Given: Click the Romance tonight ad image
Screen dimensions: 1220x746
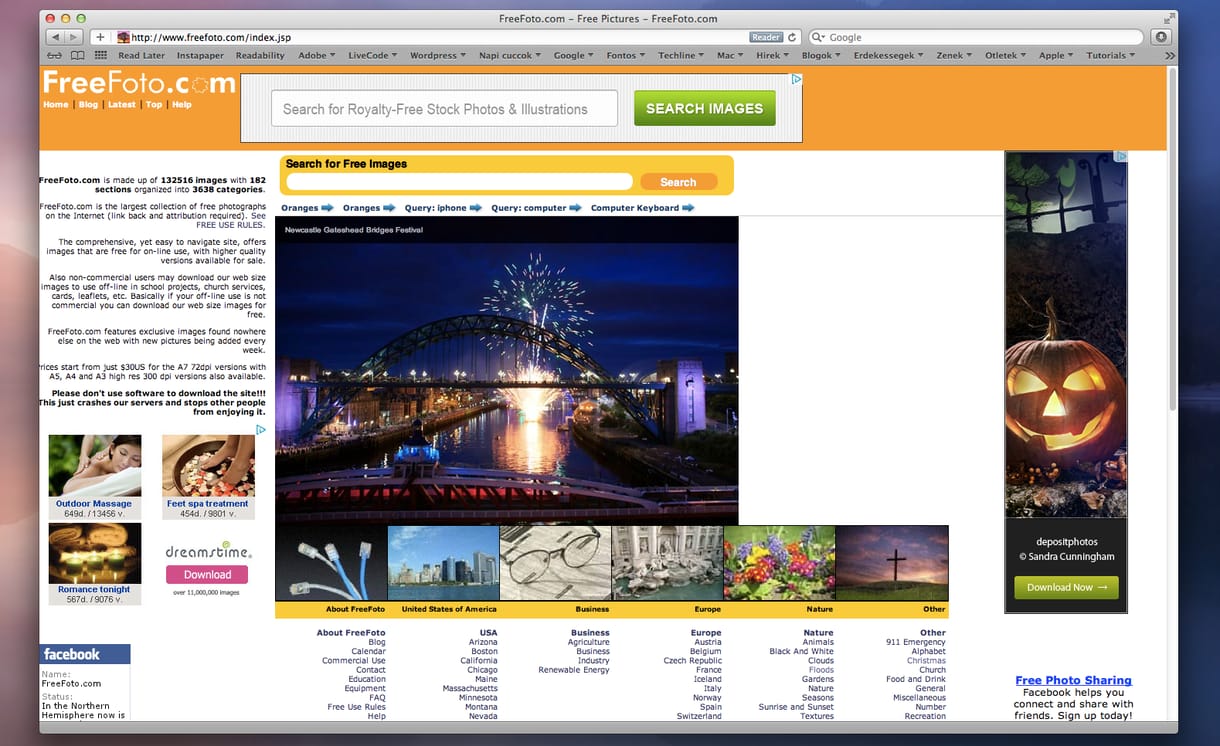Looking at the screenshot, I should click(x=95, y=554).
